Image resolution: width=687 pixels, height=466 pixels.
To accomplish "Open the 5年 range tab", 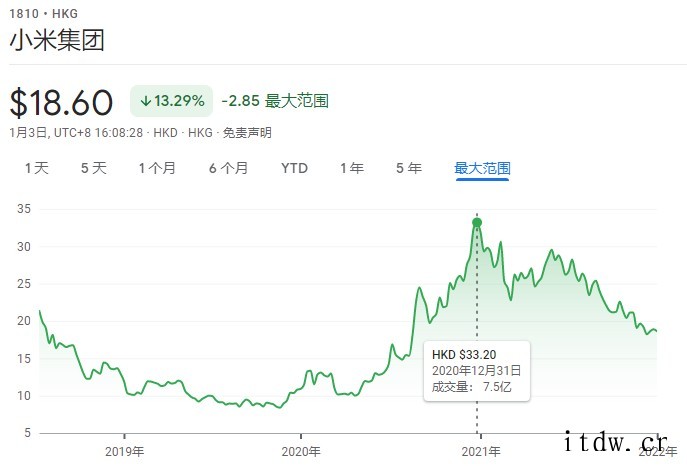I will [x=409, y=168].
